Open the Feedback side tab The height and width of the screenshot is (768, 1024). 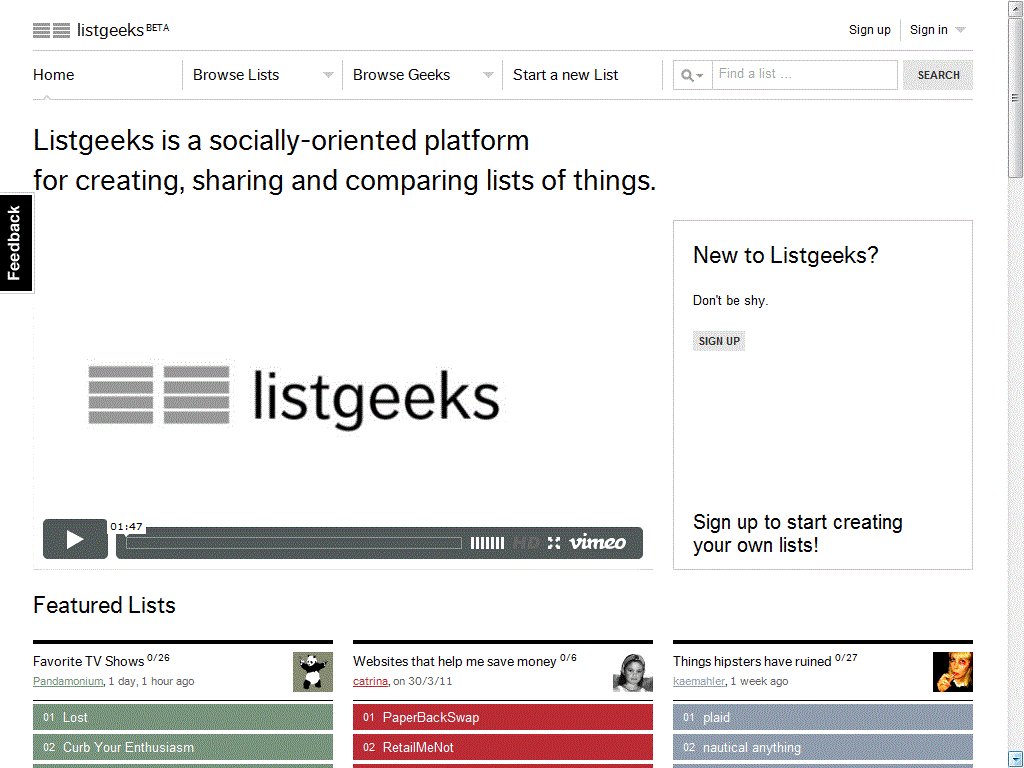tap(16, 243)
